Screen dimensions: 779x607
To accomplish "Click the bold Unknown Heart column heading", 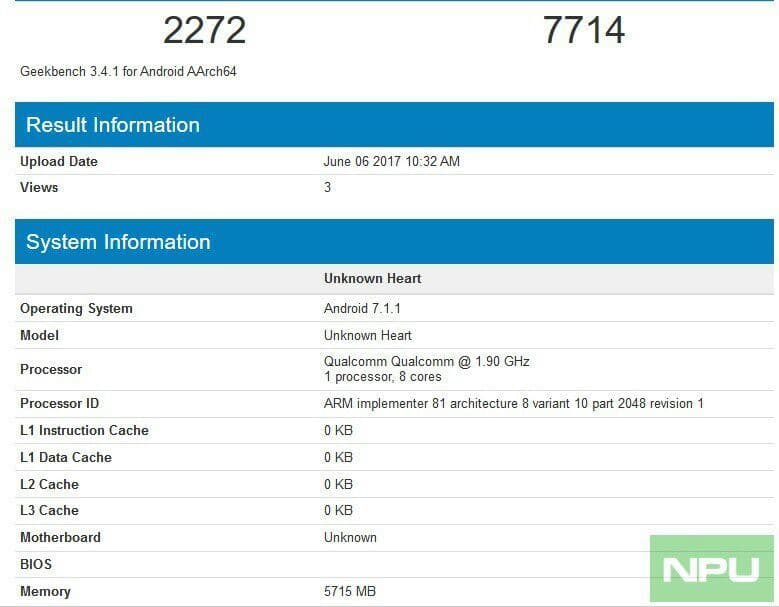I will [x=373, y=279].
